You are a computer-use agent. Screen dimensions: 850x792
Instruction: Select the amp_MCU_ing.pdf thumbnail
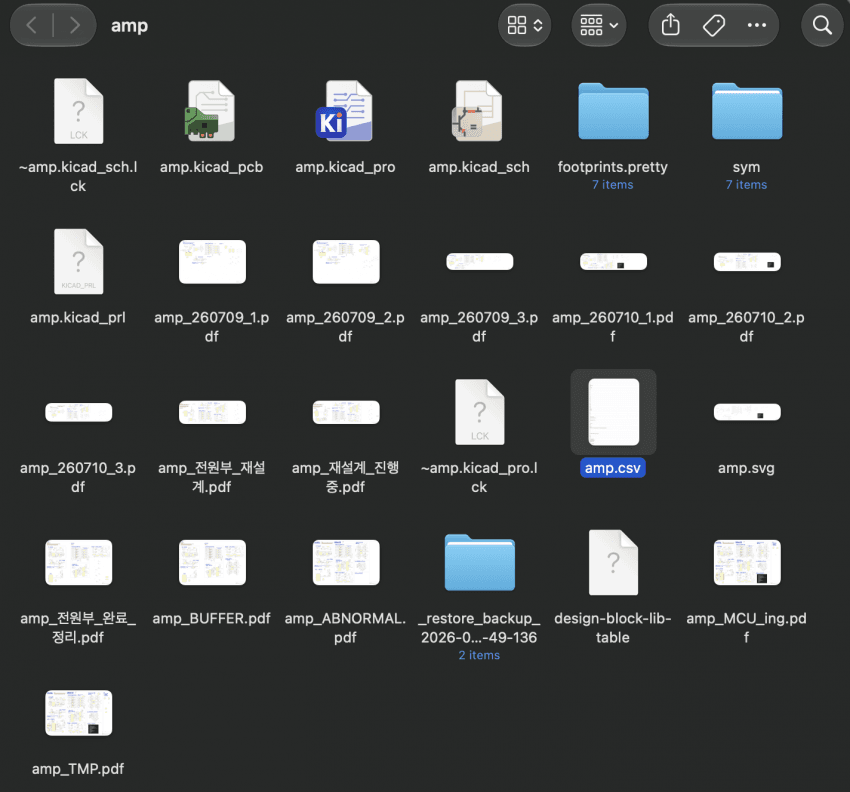[747, 563]
